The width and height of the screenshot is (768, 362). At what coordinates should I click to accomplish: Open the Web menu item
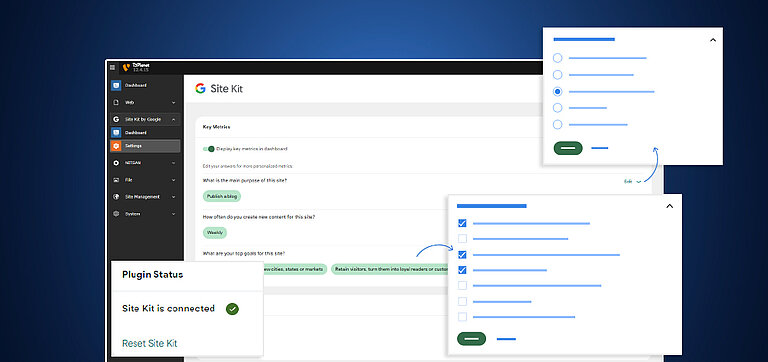click(x=145, y=103)
